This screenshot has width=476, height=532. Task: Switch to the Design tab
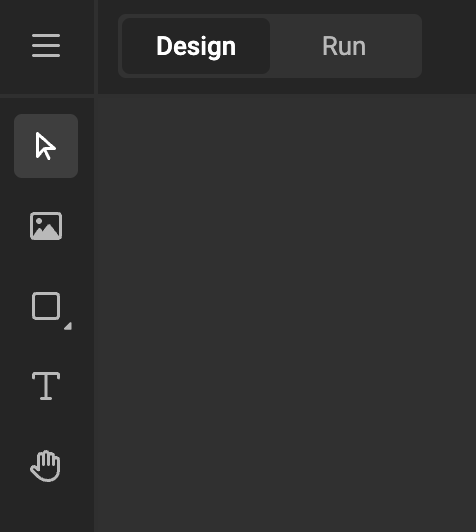click(x=196, y=46)
